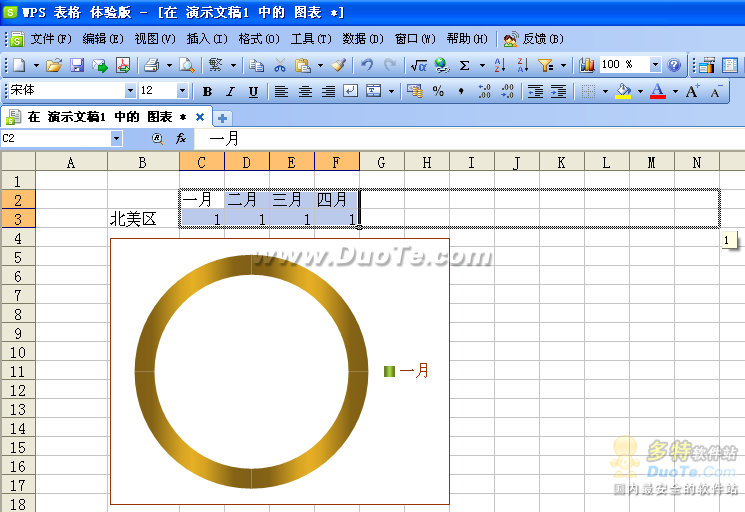This screenshot has height=512, width=745.
Task: Toggle Bold formatting
Action: click(x=207, y=91)
